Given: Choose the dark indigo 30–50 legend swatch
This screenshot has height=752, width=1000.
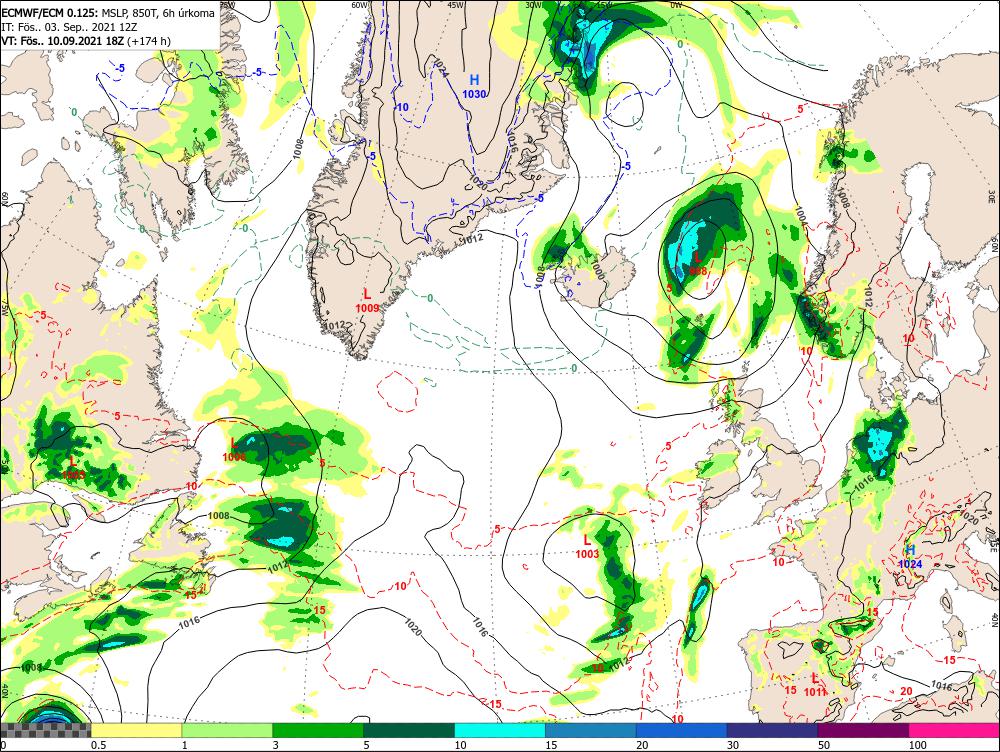Looking at the screenshot, I should click(772, 730).
